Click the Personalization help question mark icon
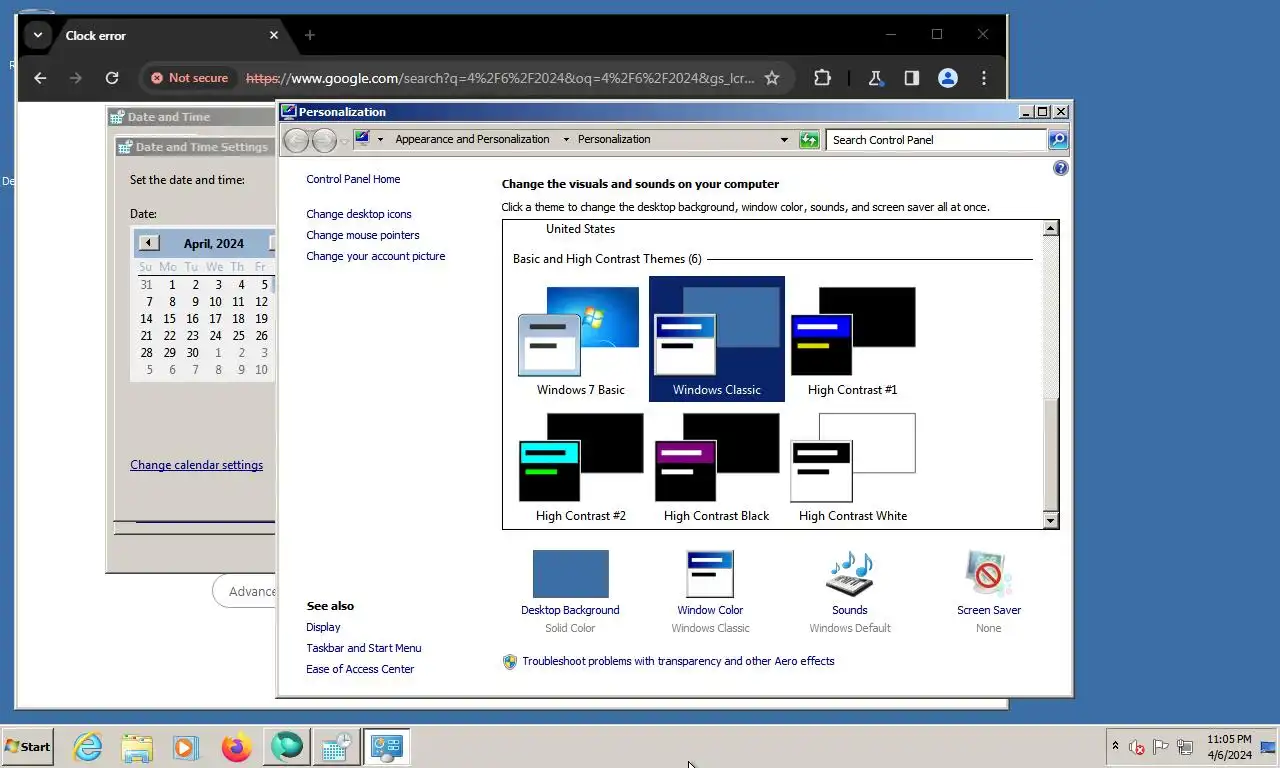This screenshot has width=1280, height=768. point(1061,168)
